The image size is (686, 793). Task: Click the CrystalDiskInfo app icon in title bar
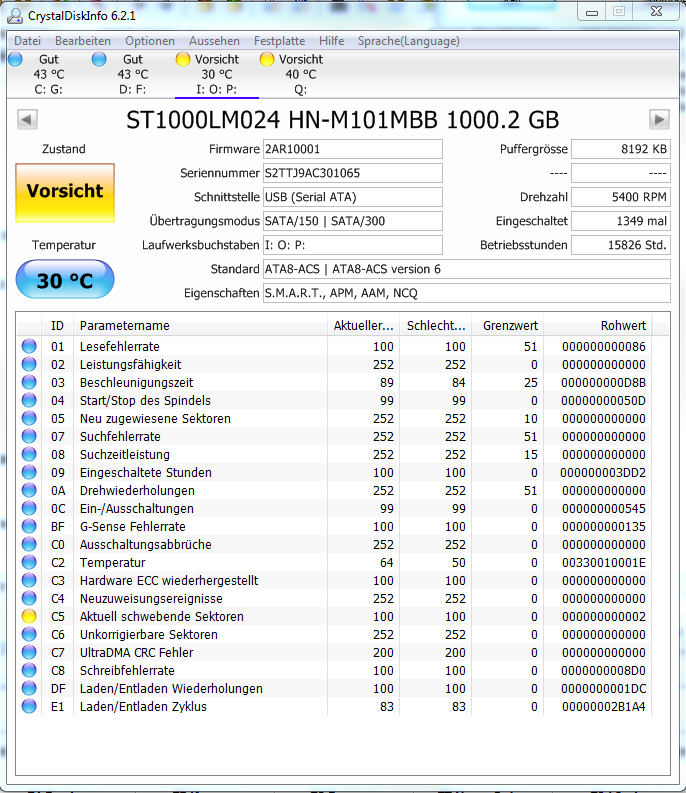click(15, 16)
